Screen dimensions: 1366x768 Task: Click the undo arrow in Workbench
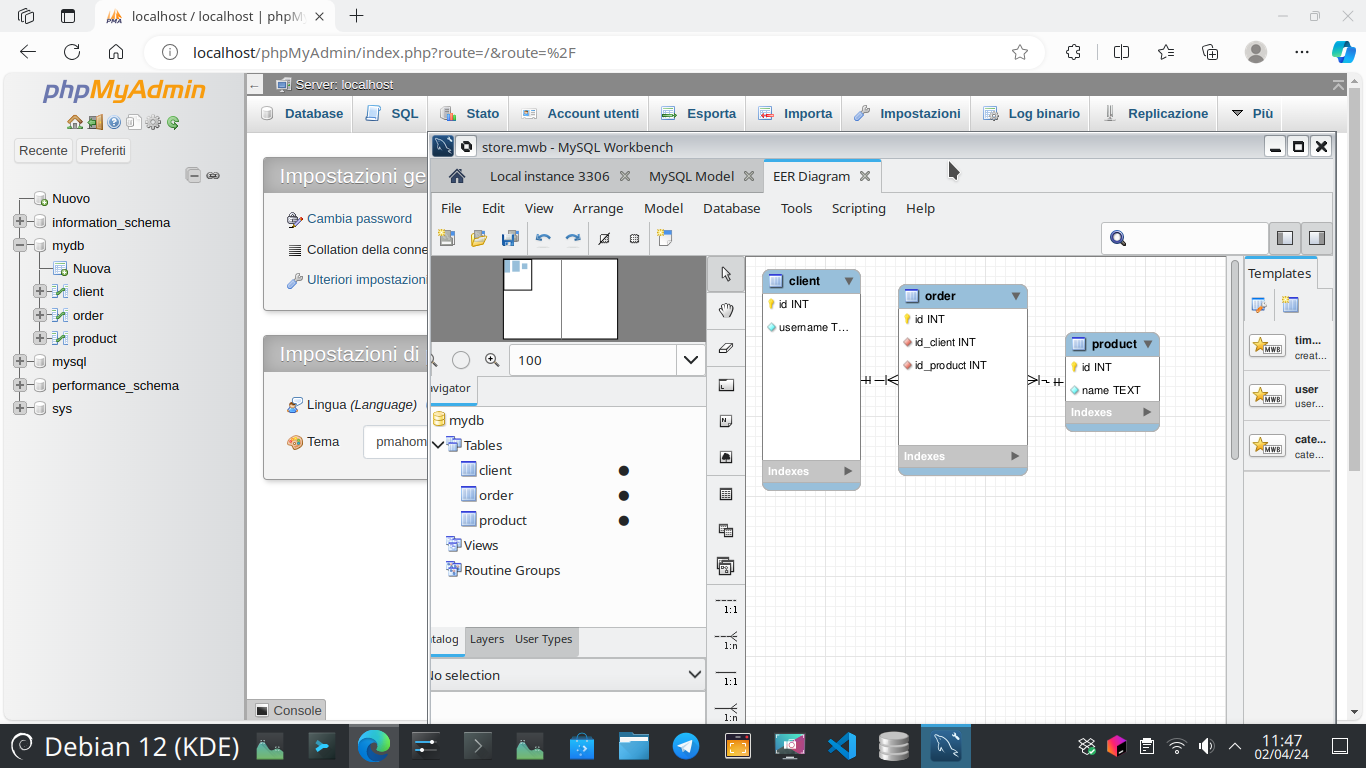[543, 238]
